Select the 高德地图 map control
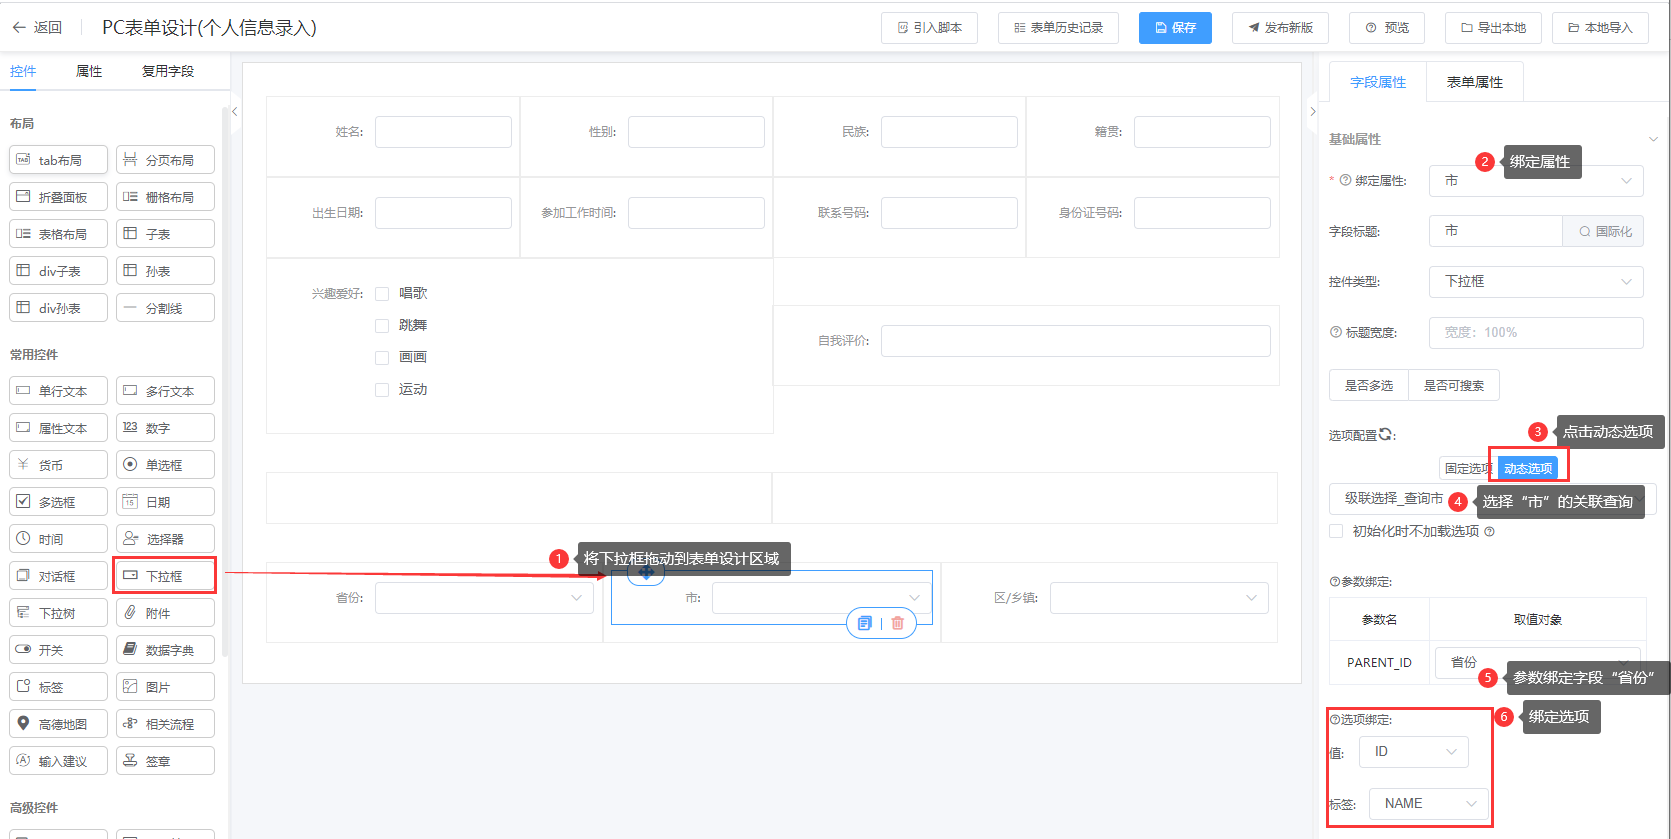The image size is (1671, 839). [58, 724]
